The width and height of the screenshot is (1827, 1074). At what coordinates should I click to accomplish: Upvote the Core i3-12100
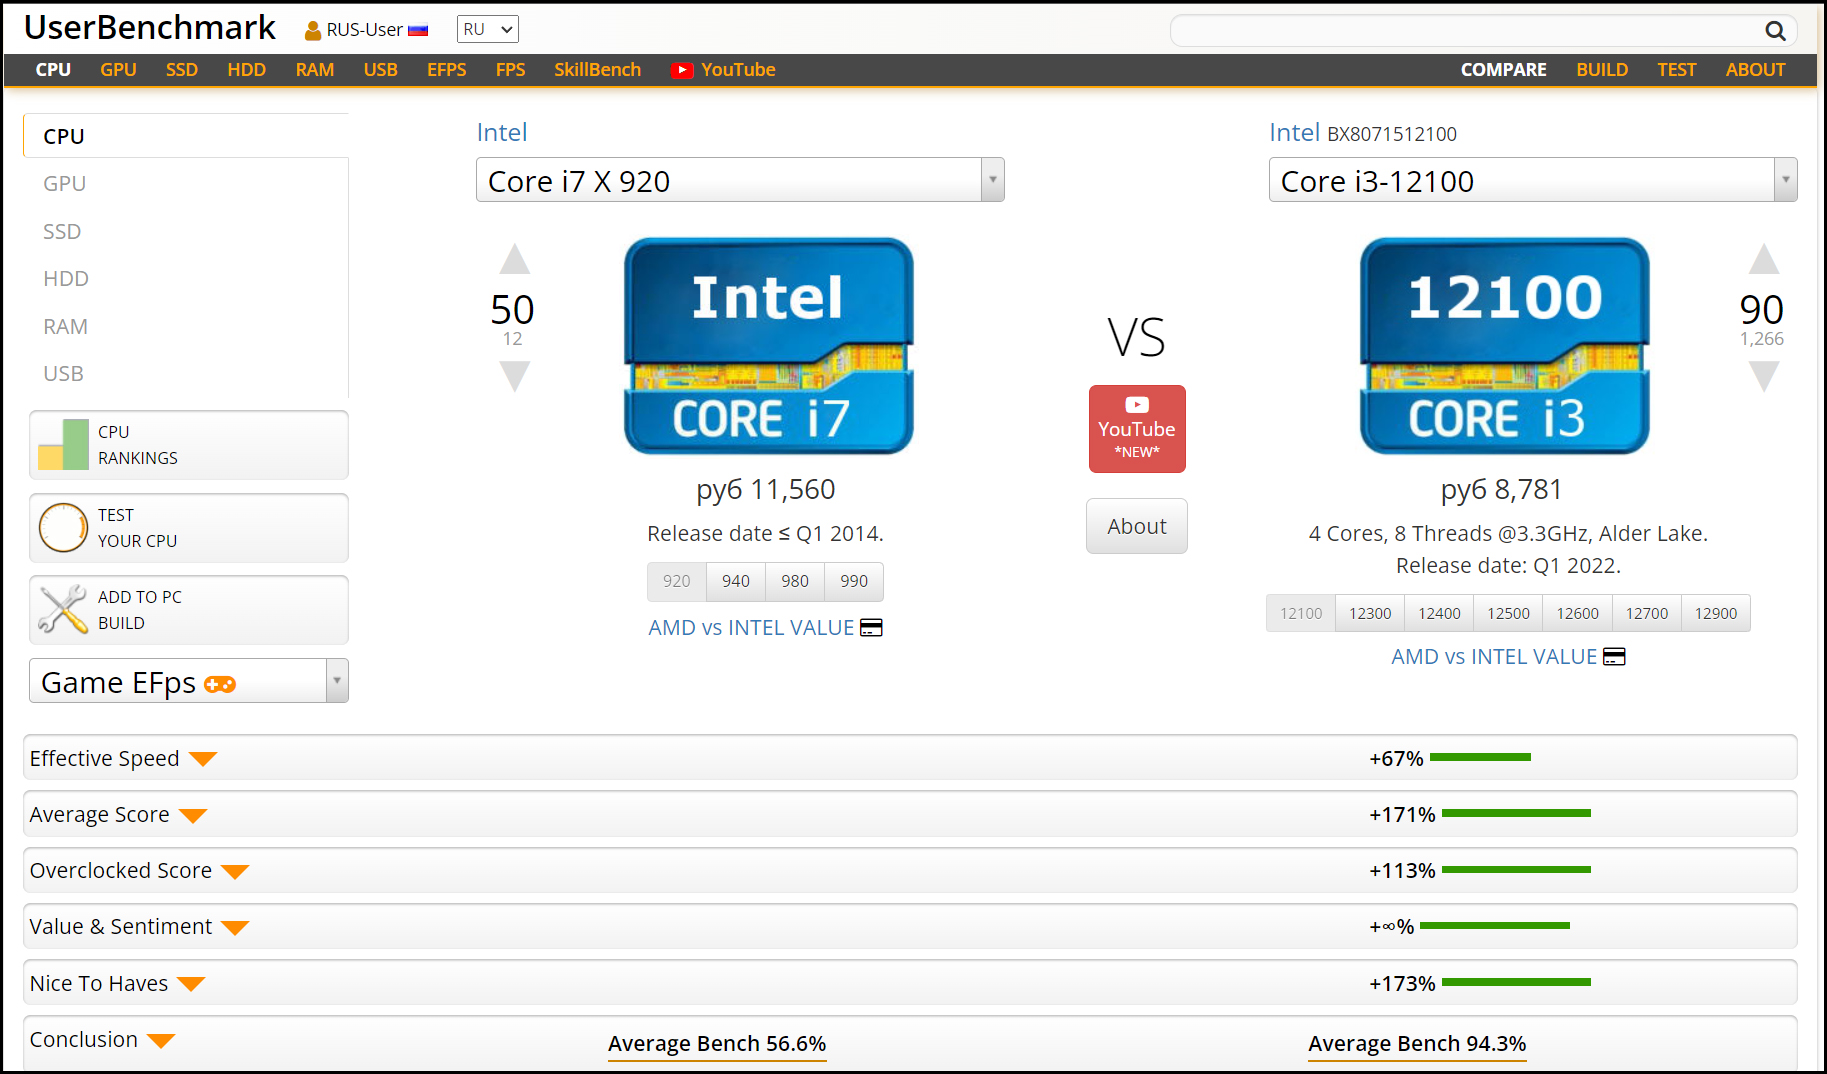tap(1763, 259)
